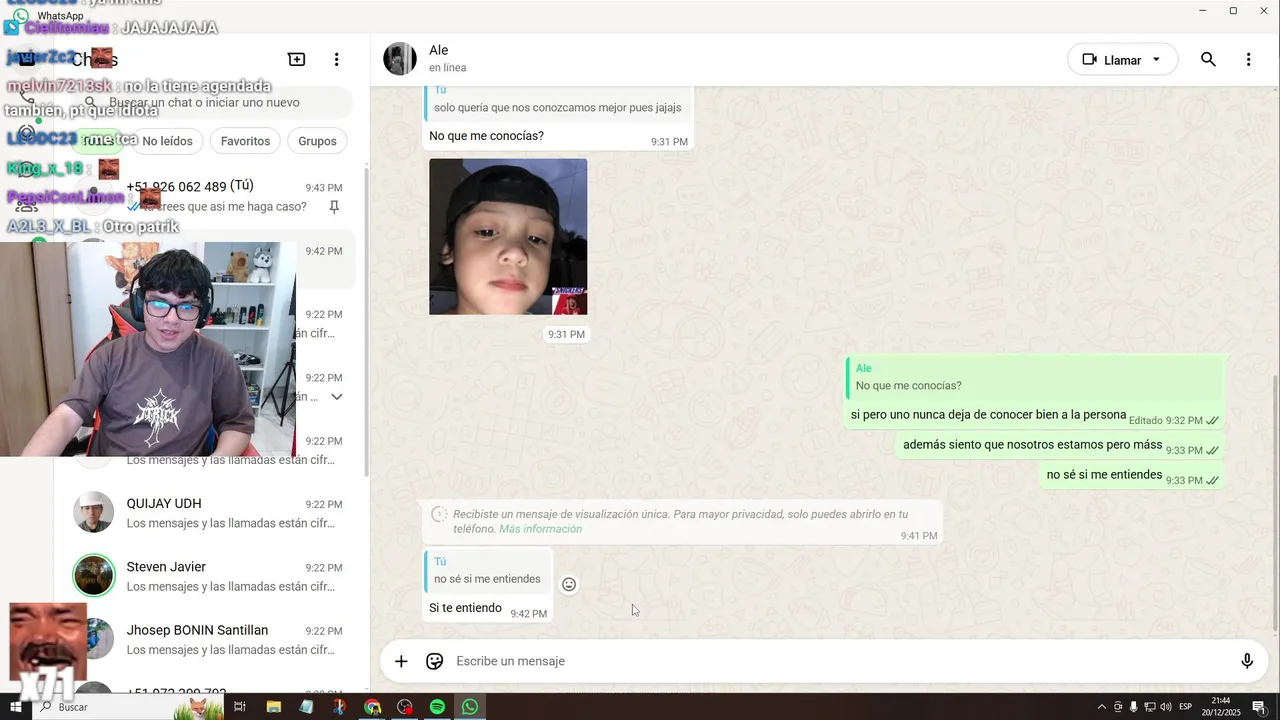Open Steven Javier chat
This screenshot has height=720, width=1280.
click(214, 576)
